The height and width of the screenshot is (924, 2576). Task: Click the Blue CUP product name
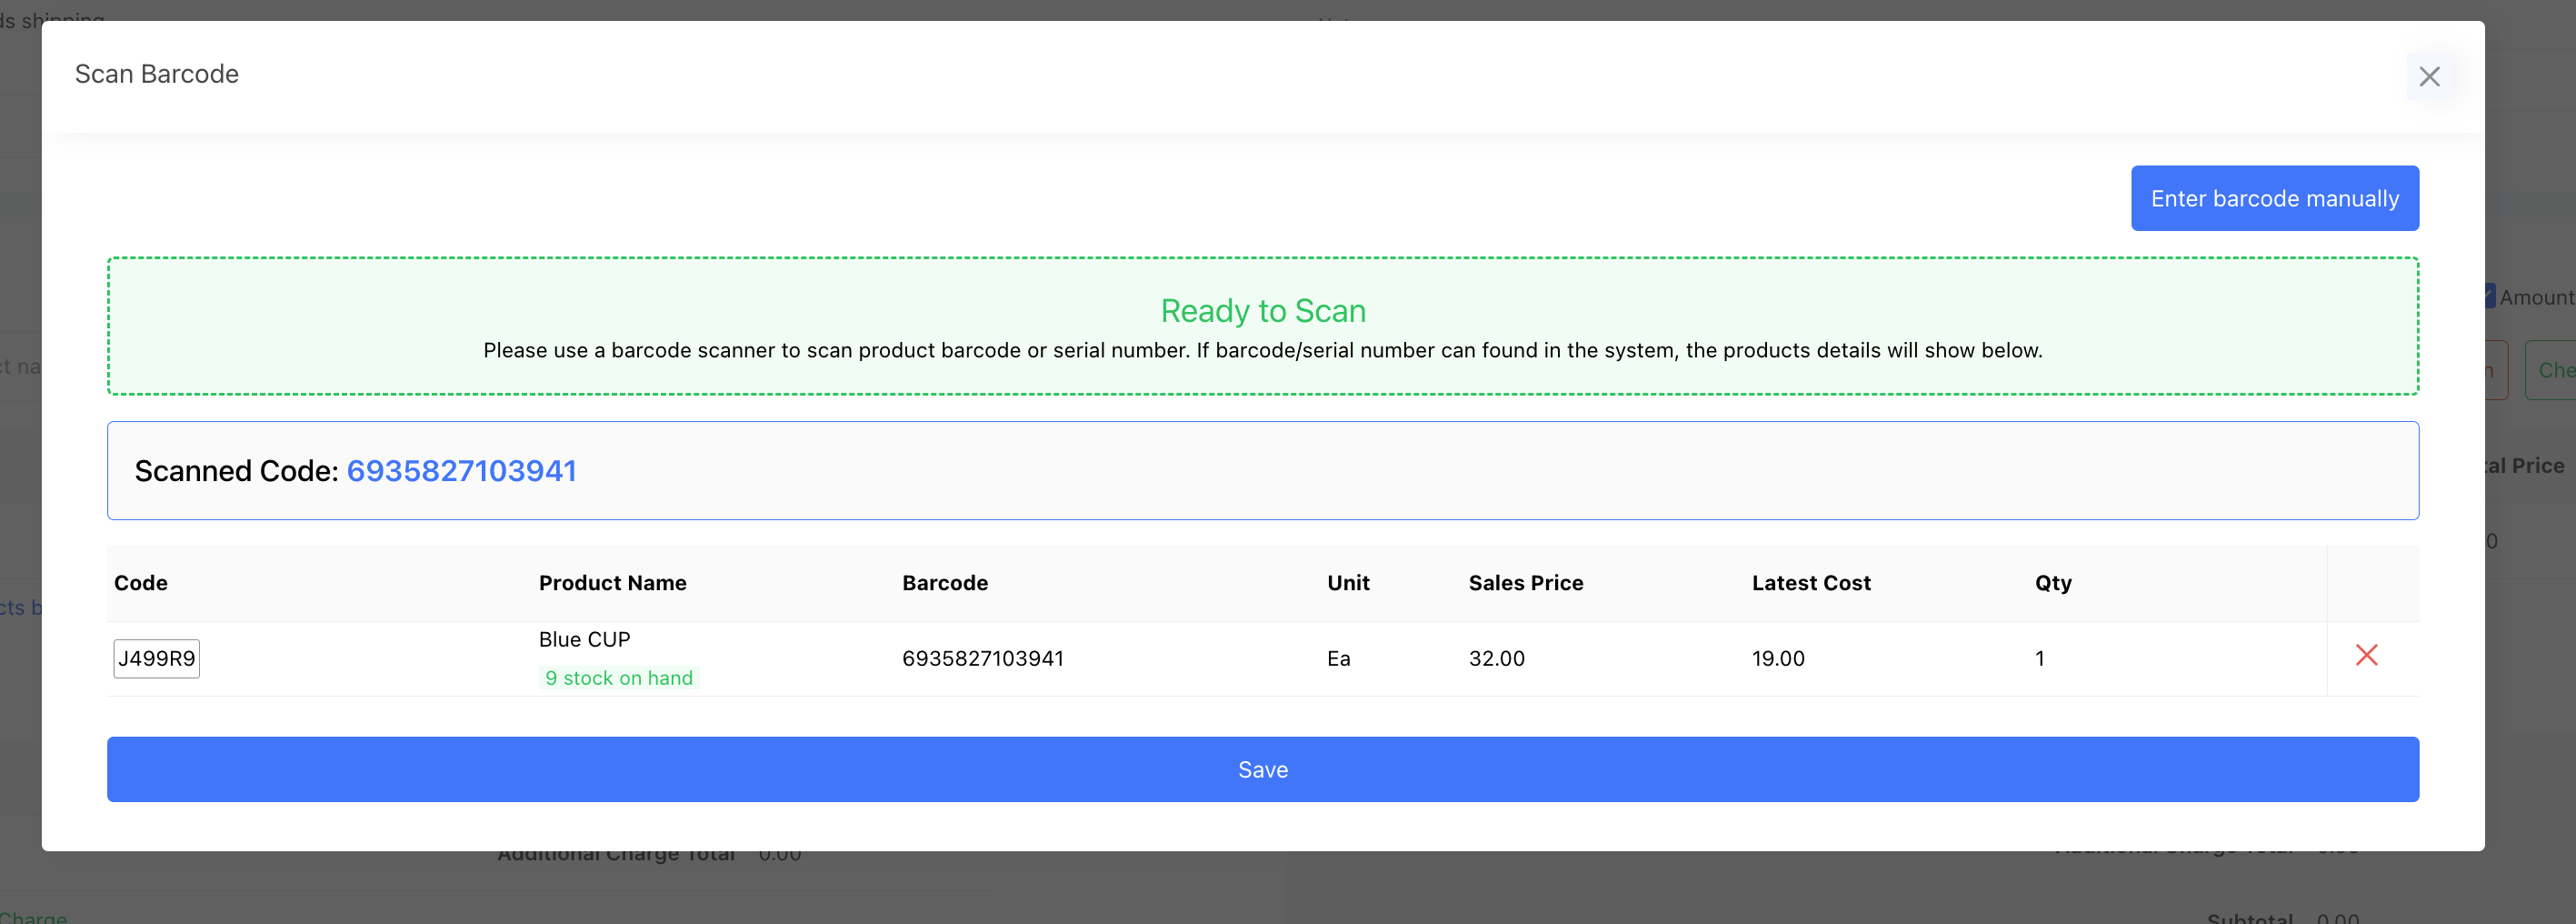coord(584,639)
